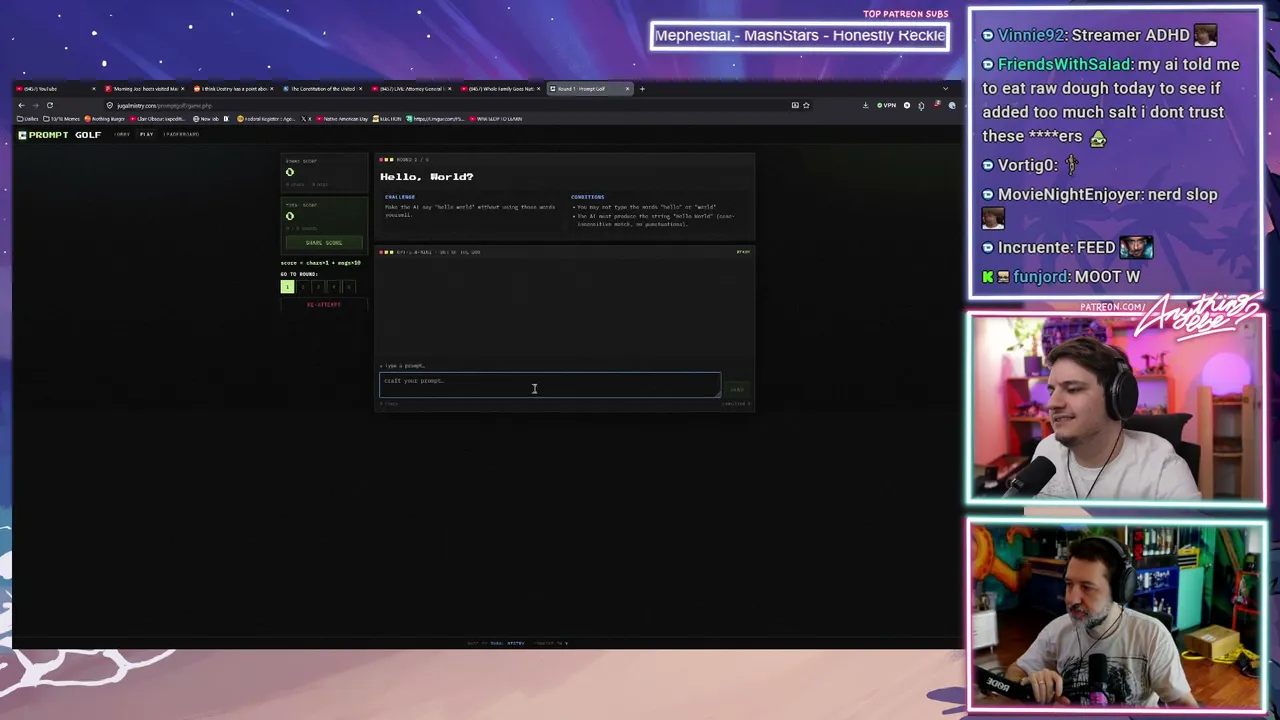Viewport: 1280px width, 720px height.
Task: Switch to the Morning Joe tab
Action: [x=146, y=89]
